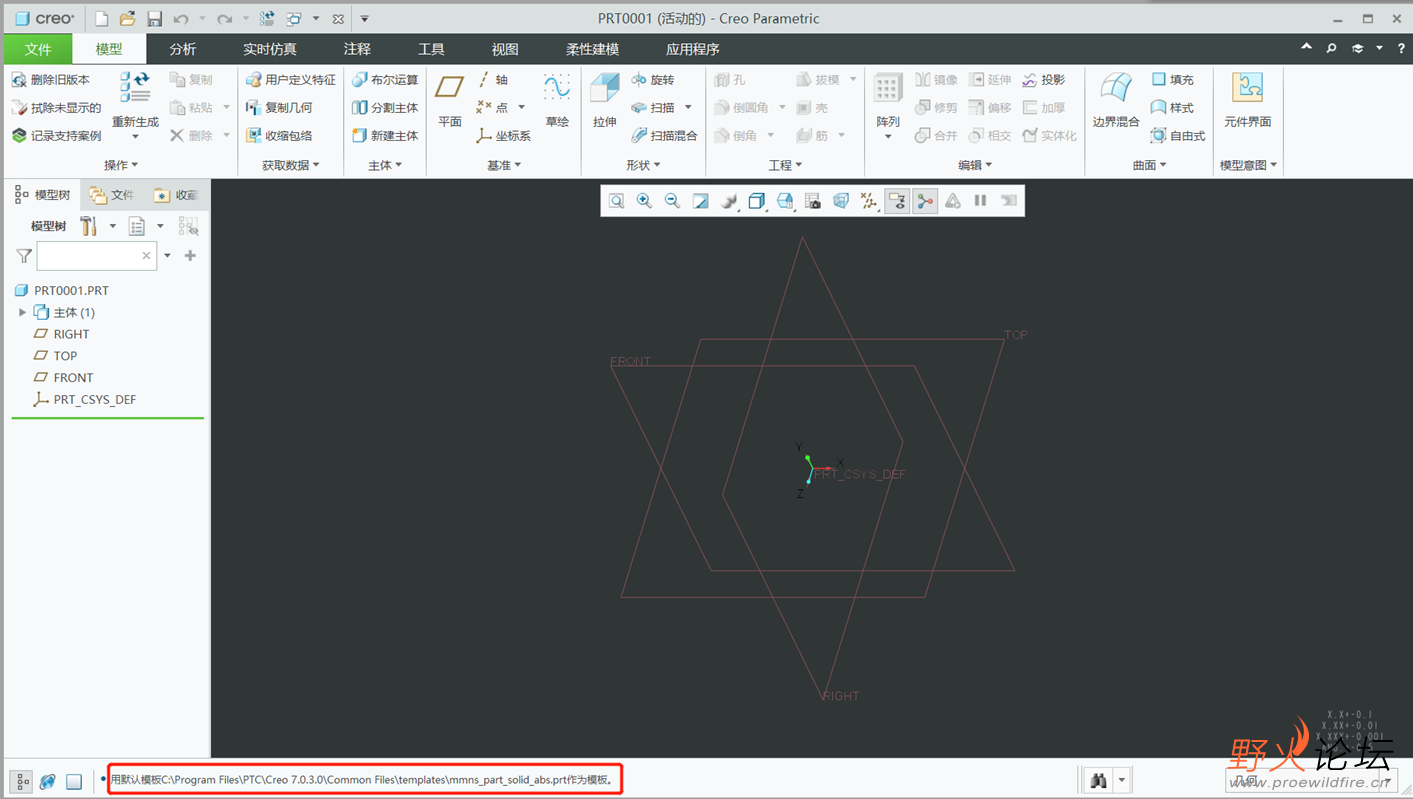1413x799 pixels.
Task: Switch to the 分析 ribbon tab
Action: [183, 49]
